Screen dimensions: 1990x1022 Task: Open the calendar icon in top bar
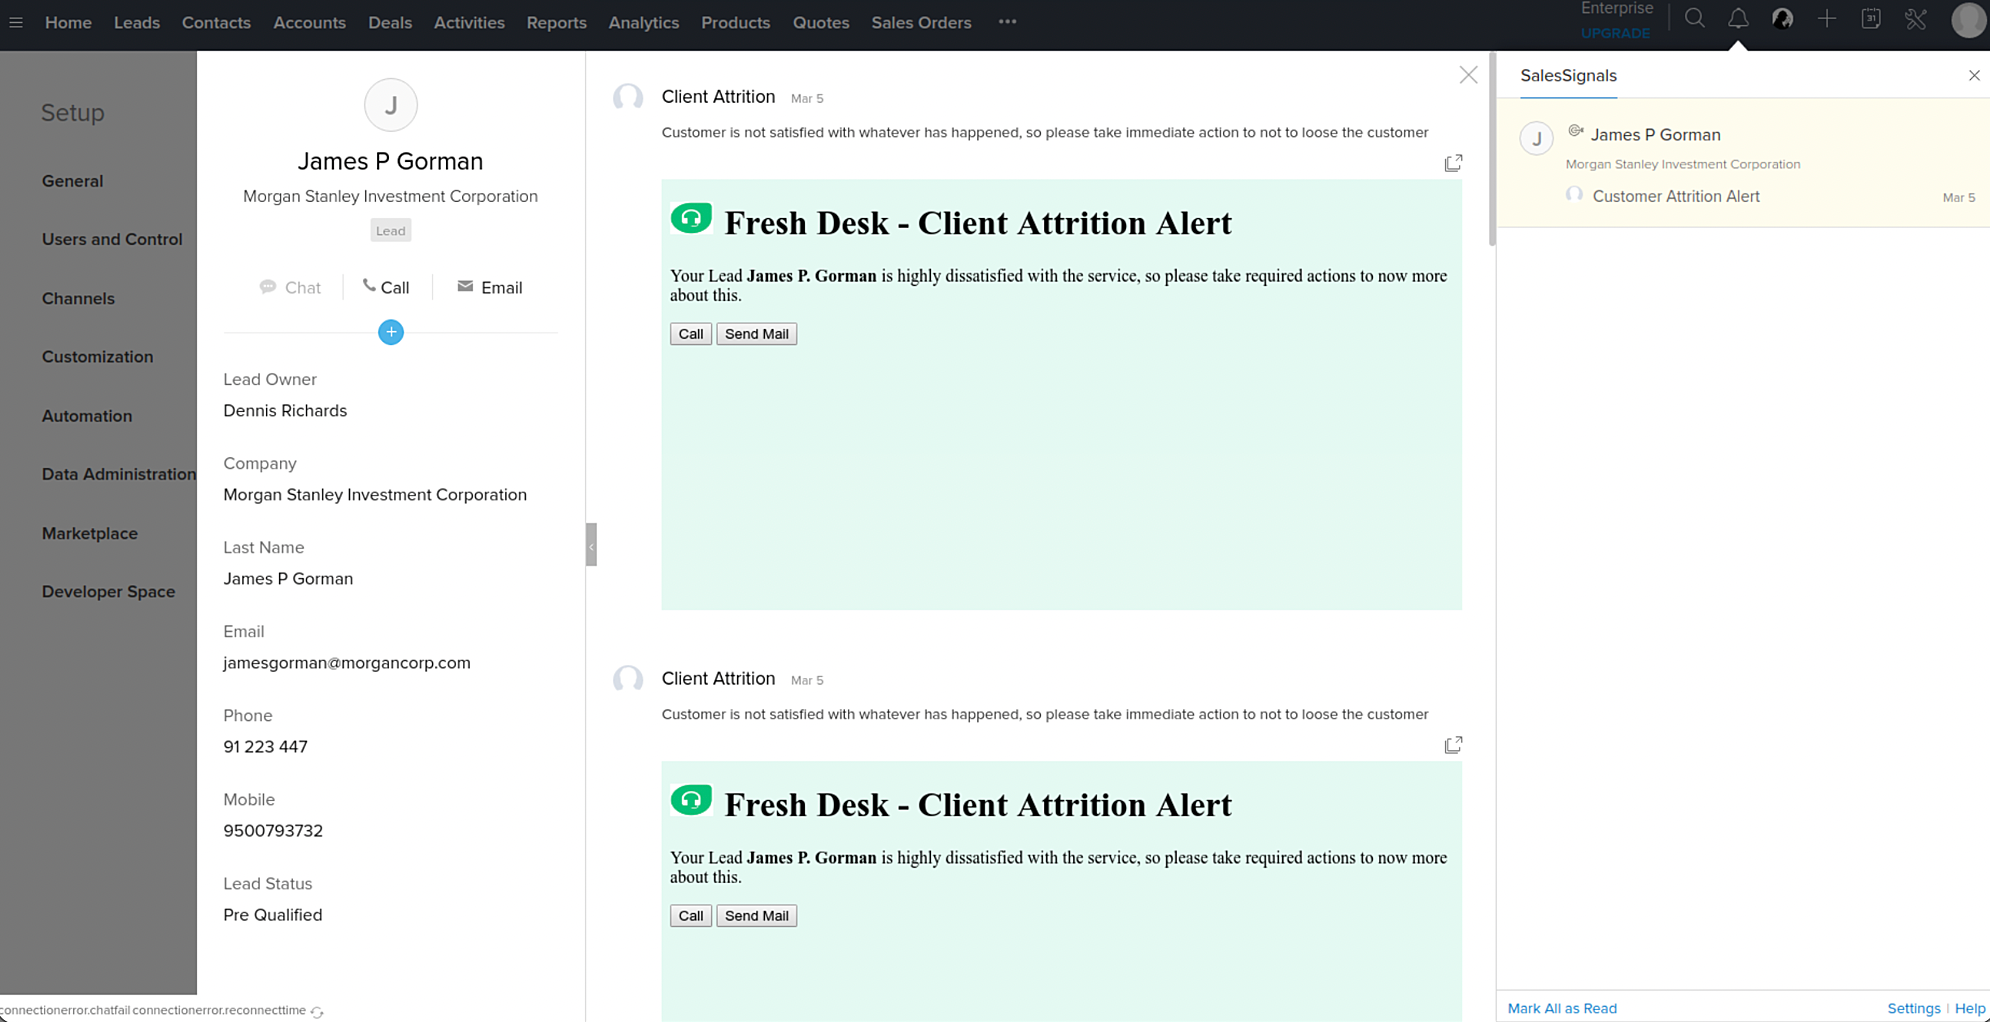point(1870,19)
